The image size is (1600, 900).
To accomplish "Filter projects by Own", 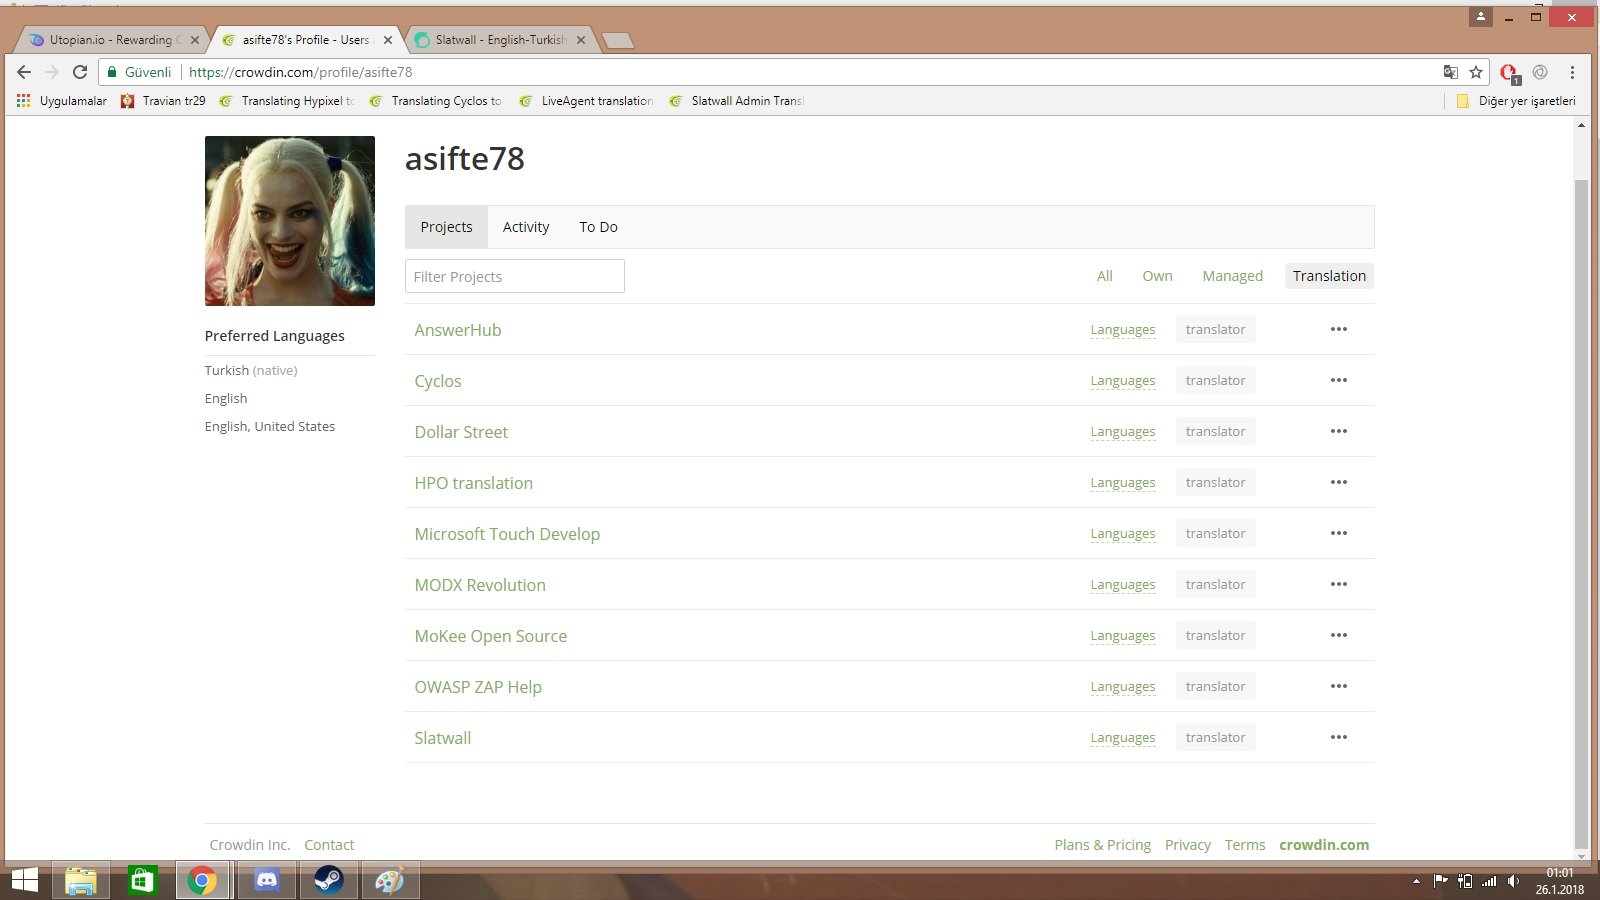I will 1157,276.
